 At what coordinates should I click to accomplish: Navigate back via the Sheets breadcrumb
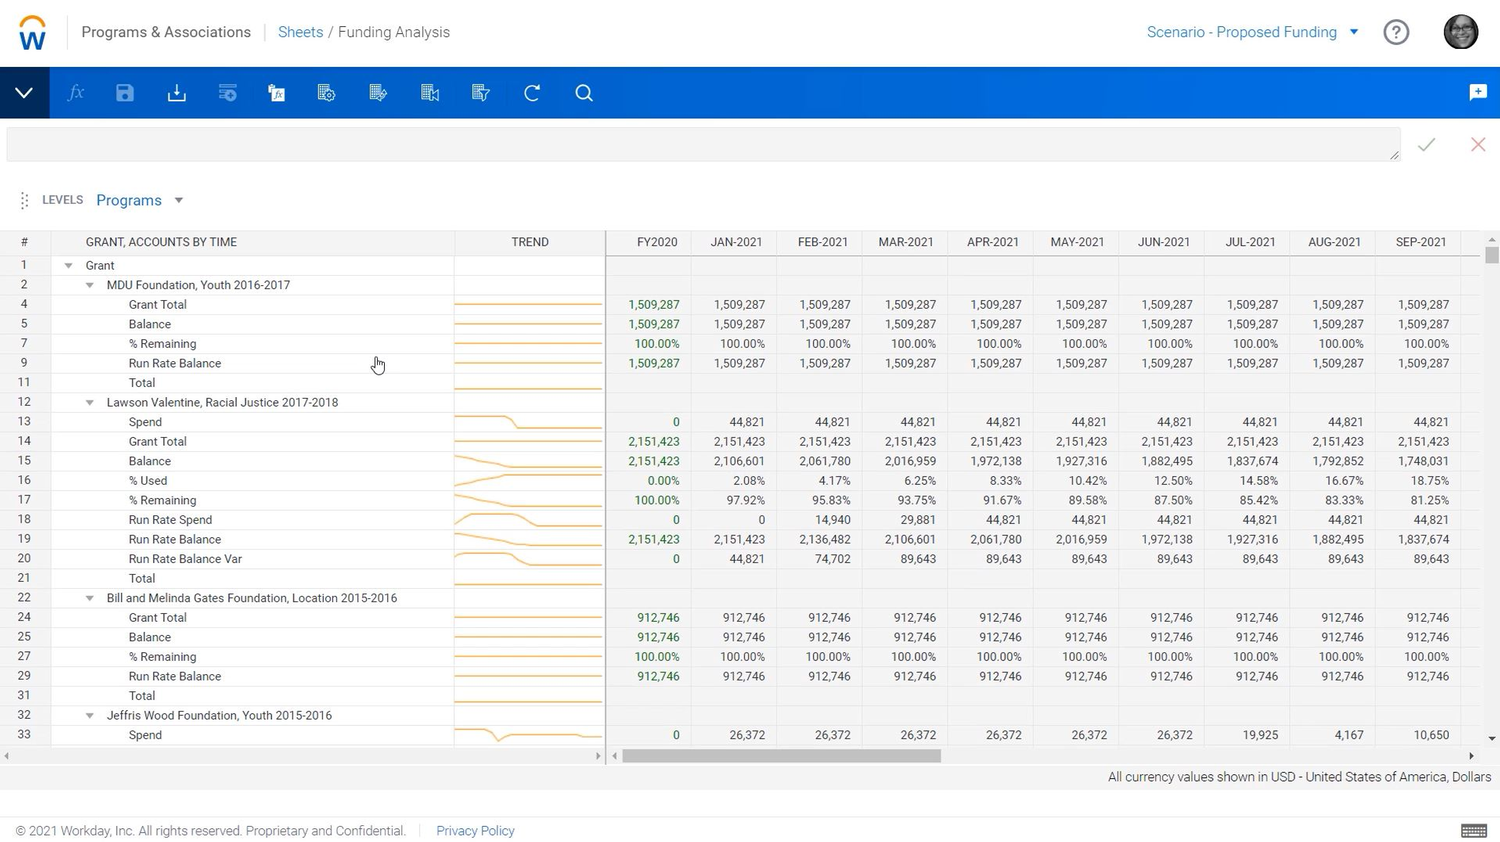300,31
